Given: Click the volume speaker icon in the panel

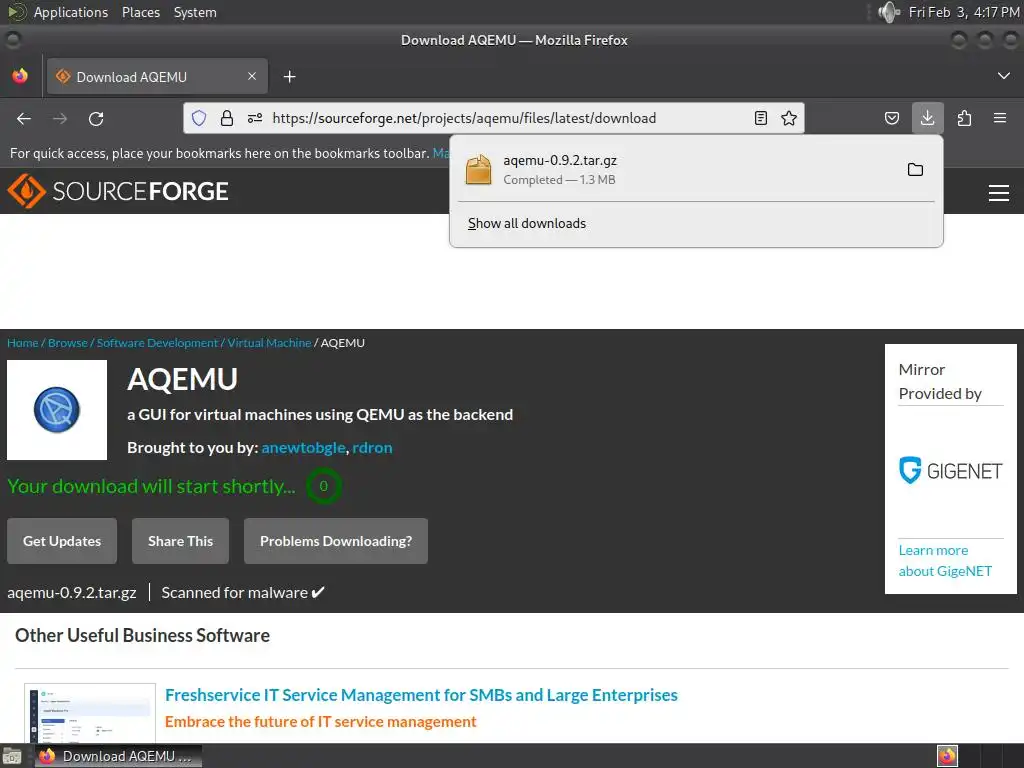Looking at the screenshot, I should (x=888, y=12).
